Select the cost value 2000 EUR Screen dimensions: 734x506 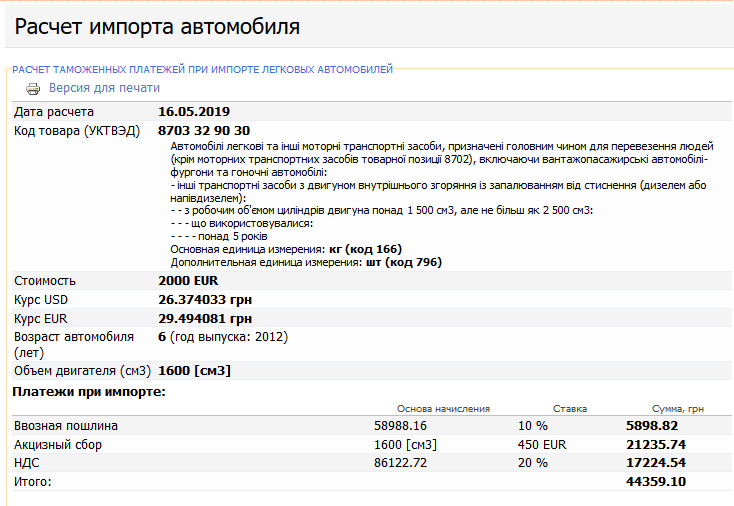coord(188,281)
